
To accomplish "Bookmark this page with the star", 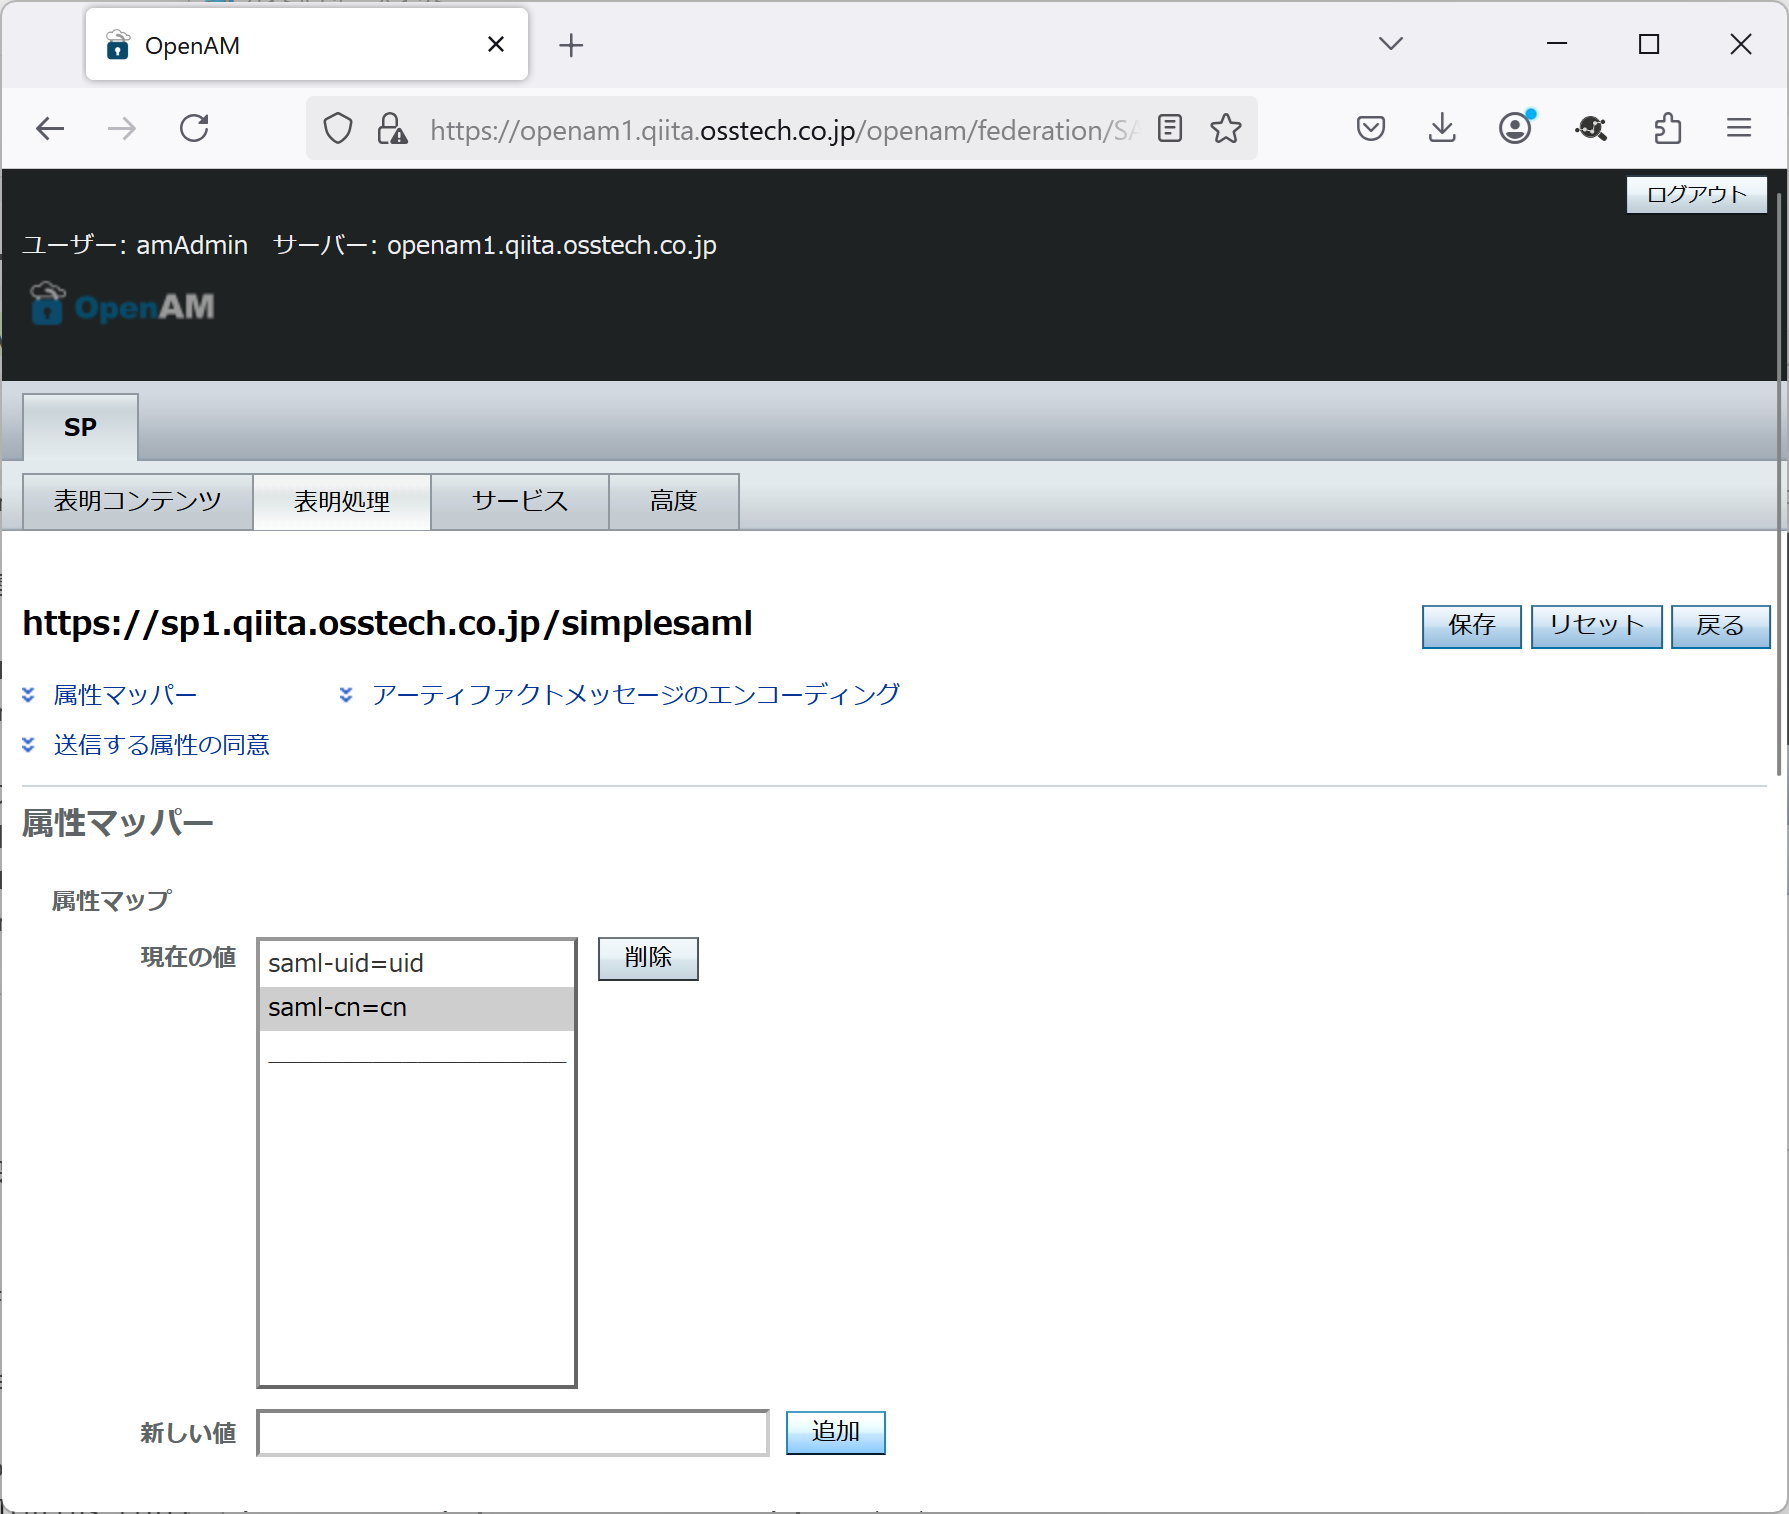I will click(1225, 128).
